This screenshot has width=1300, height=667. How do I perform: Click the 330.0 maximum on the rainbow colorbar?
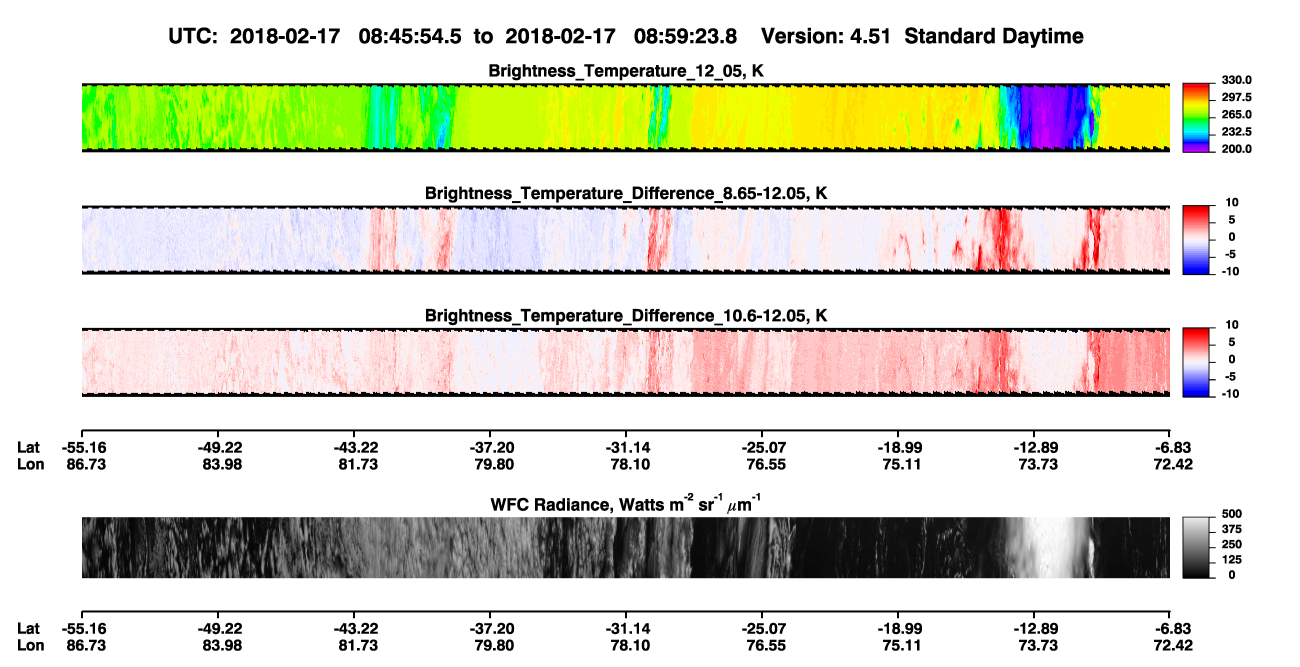pyautogui.click(x=1237, y=81)
